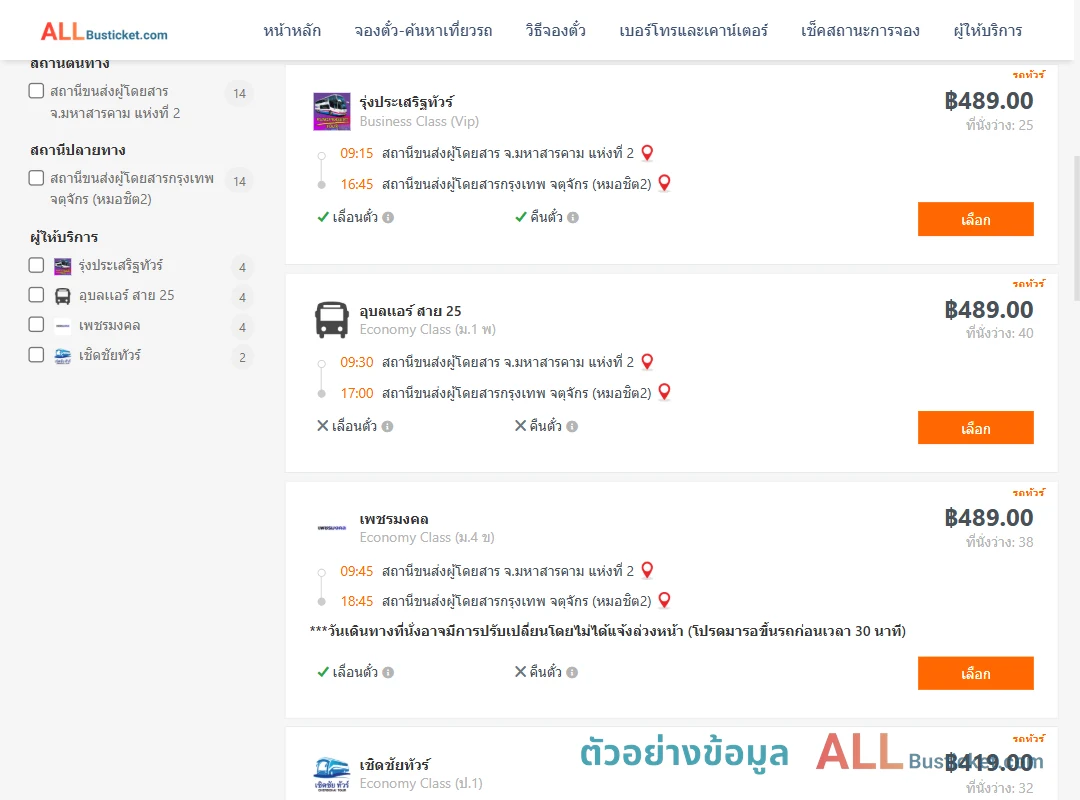1080x800 pixels.
Task: Click the ผู้ให้บริการ sidebar heading
Action: pyautogui.click(x=64, y=237)
